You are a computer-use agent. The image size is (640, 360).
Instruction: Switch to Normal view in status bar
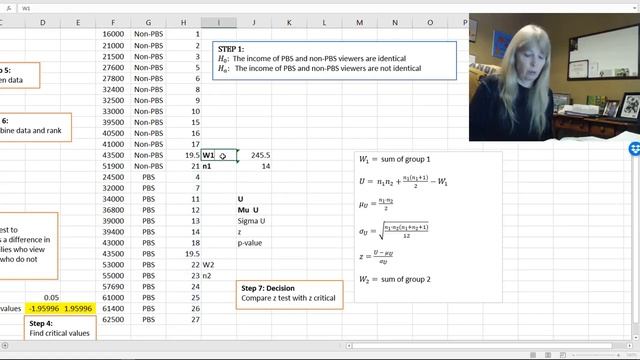click(x=533, y=355)
